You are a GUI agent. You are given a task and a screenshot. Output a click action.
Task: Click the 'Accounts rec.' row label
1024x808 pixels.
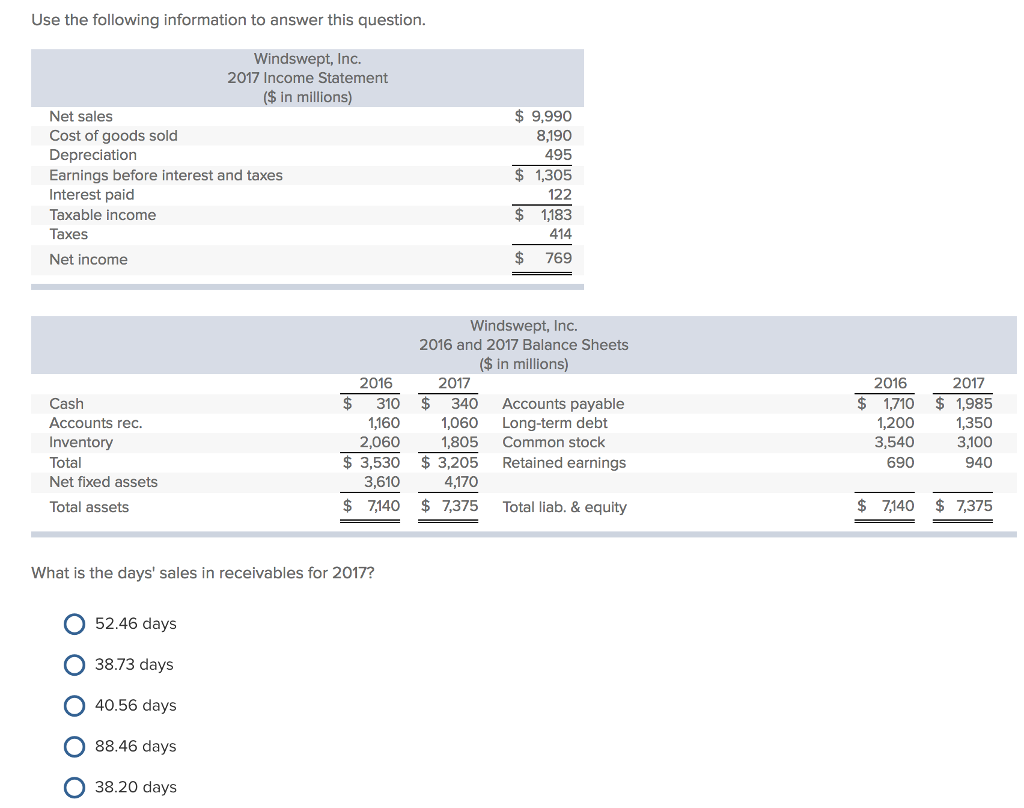pos(96,423)
